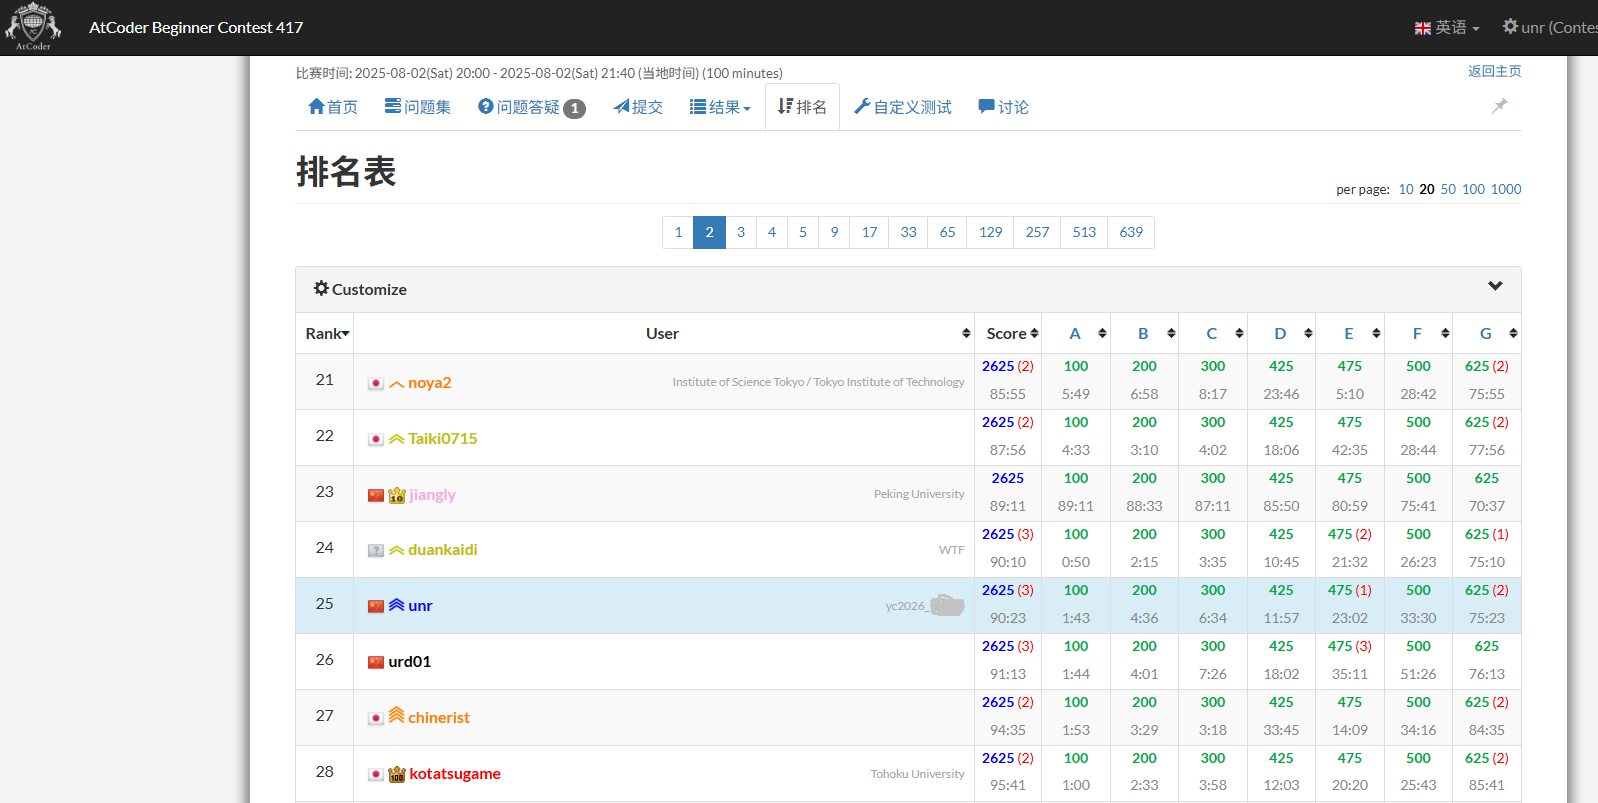Click urd01 username
Viewport: 1598px width, 803px height.
[410, 662]
